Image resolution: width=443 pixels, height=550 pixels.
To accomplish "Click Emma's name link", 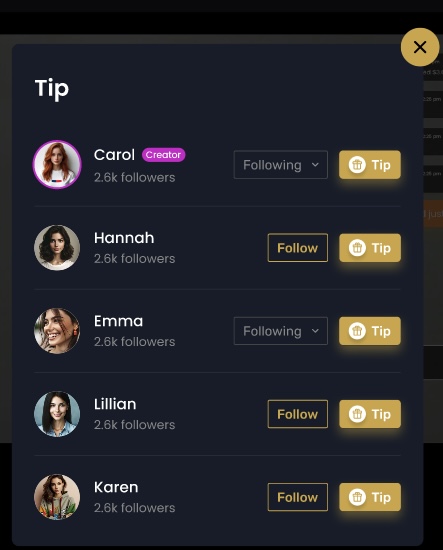I will (x=119, y=321).
